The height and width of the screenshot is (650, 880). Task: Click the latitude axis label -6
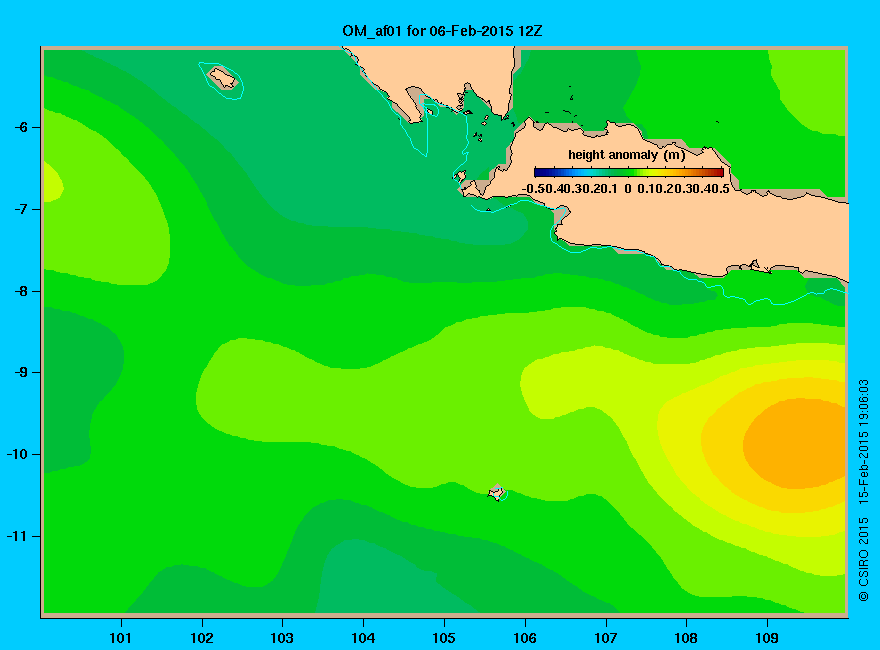click(x=21, y=127)
